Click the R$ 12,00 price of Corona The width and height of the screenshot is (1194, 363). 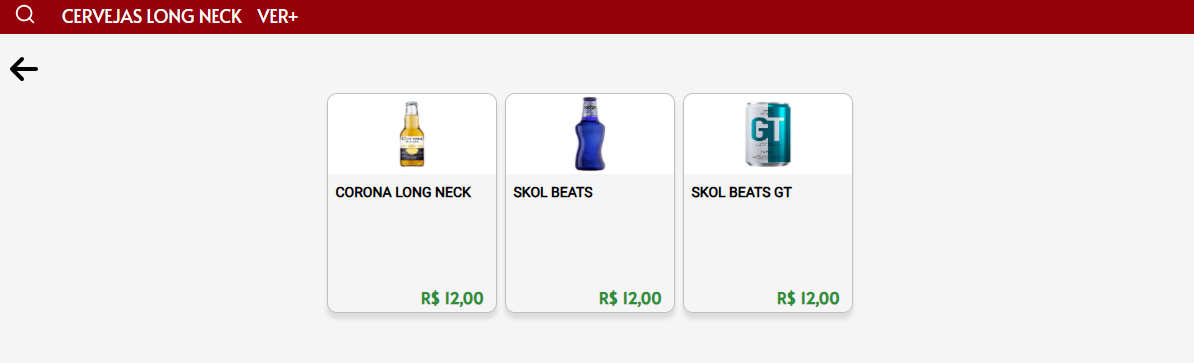point(452,298)
